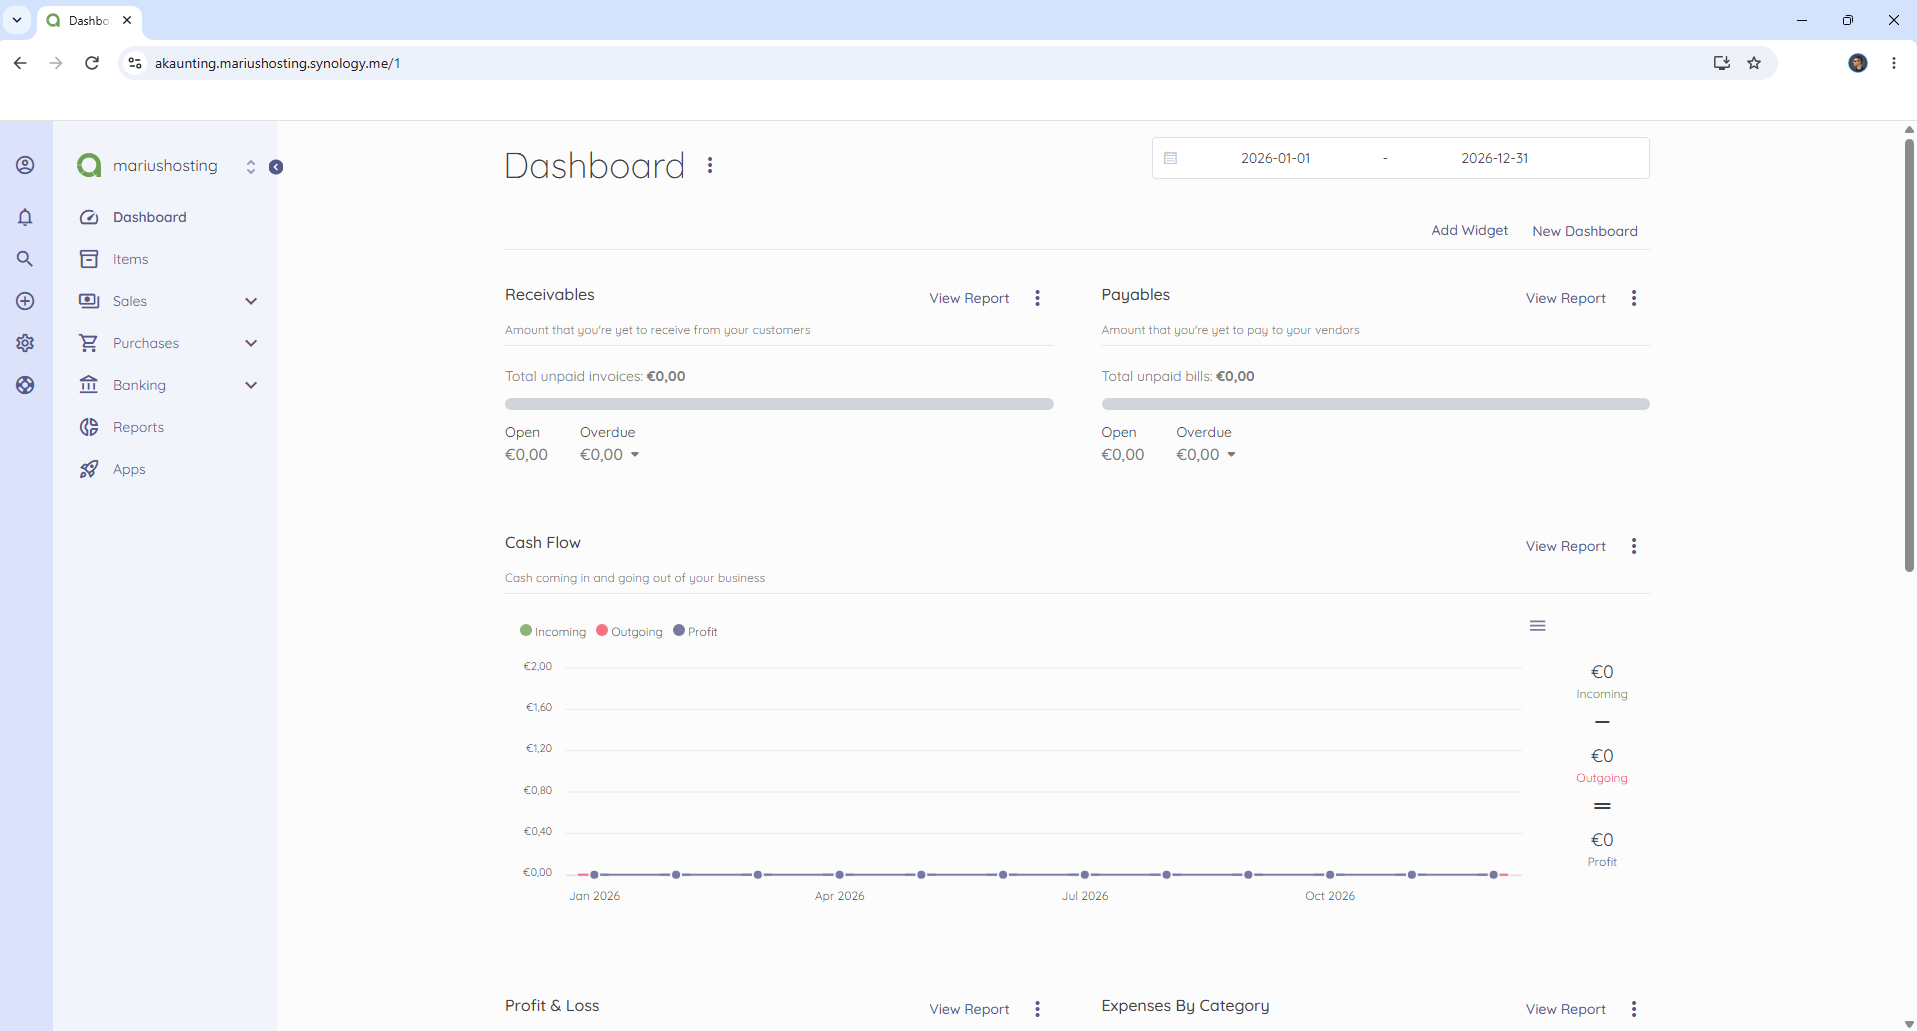Toggle the Outgoing series in chart legend
The image size is (1917, 1031).
click(629, 631)
